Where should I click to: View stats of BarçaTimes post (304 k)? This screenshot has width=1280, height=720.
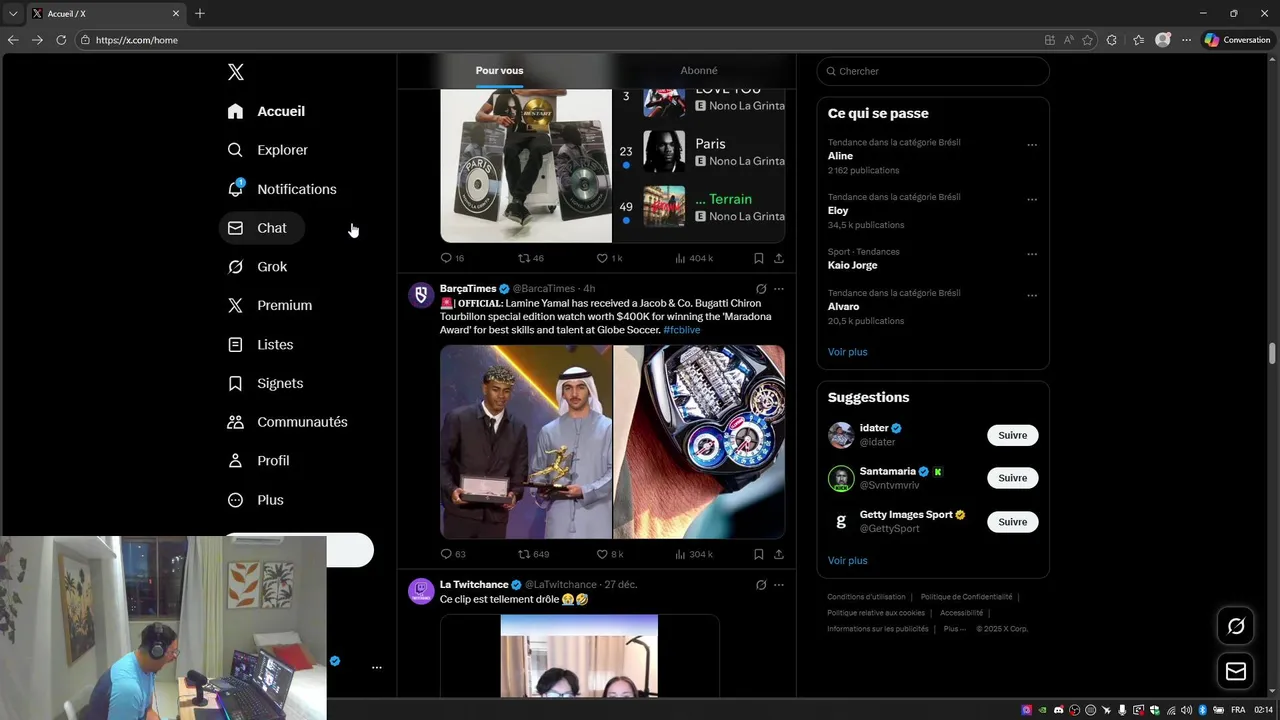[x=693, y=554]
